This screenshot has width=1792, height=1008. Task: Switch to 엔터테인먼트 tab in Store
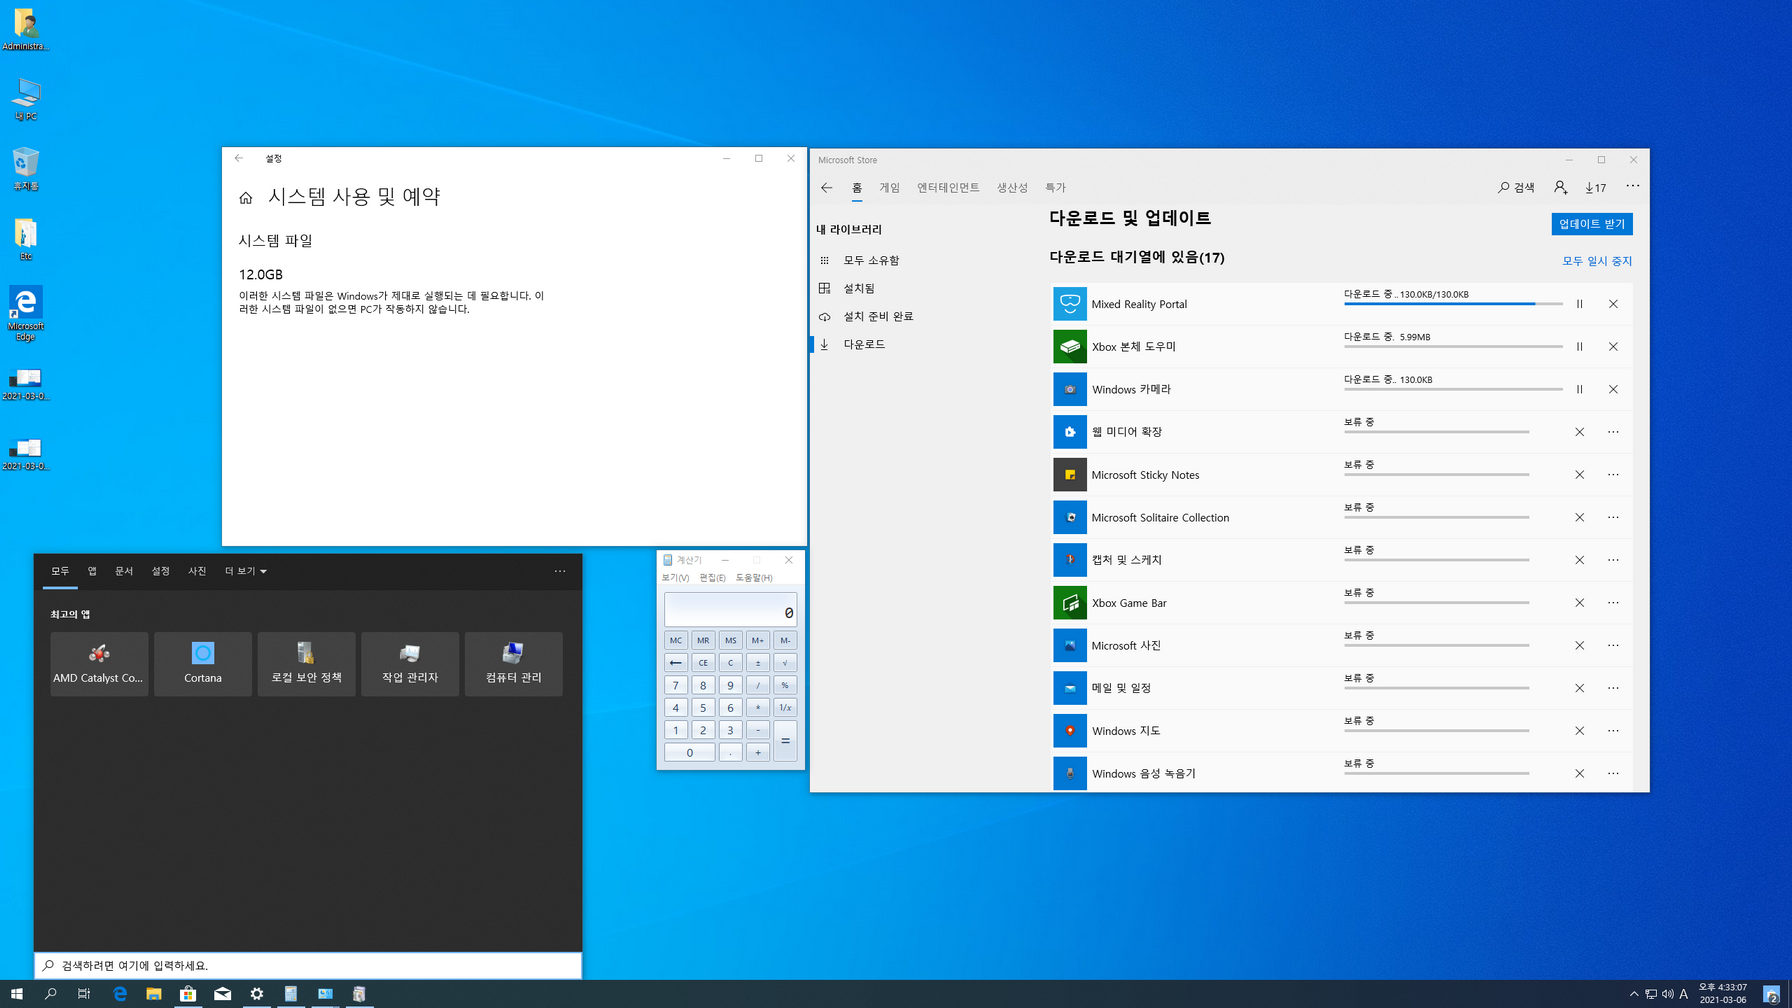[948, 187]
